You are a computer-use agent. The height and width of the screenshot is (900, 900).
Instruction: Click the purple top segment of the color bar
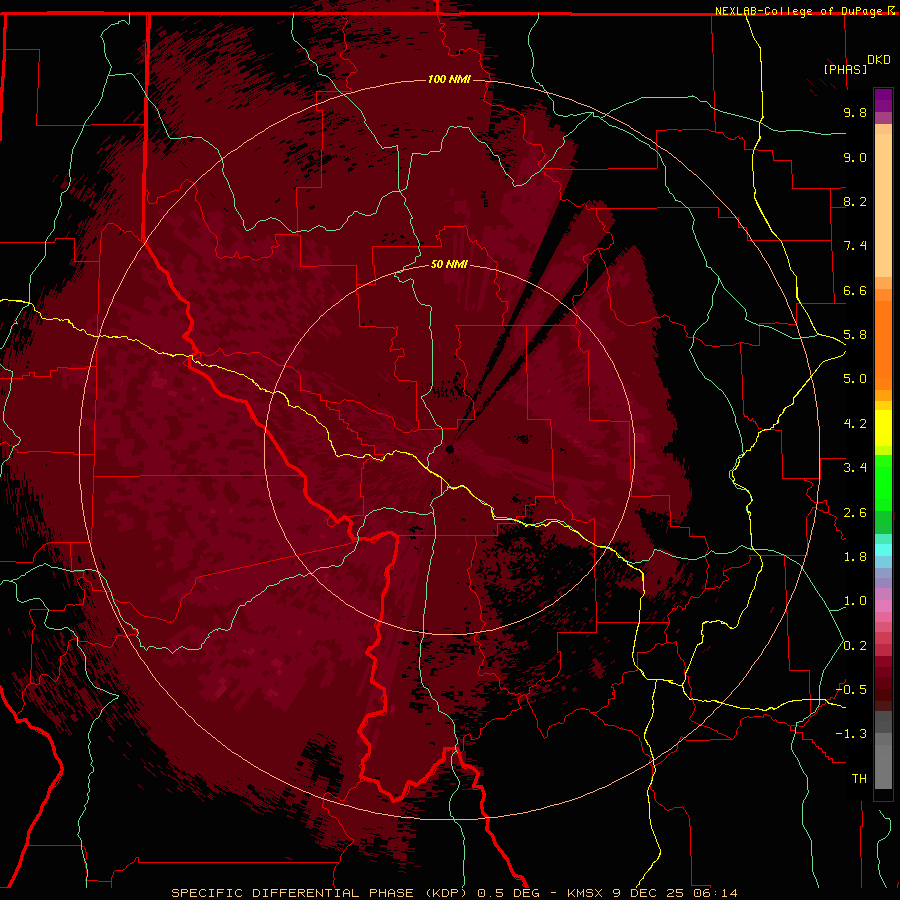tap(883, 100)
